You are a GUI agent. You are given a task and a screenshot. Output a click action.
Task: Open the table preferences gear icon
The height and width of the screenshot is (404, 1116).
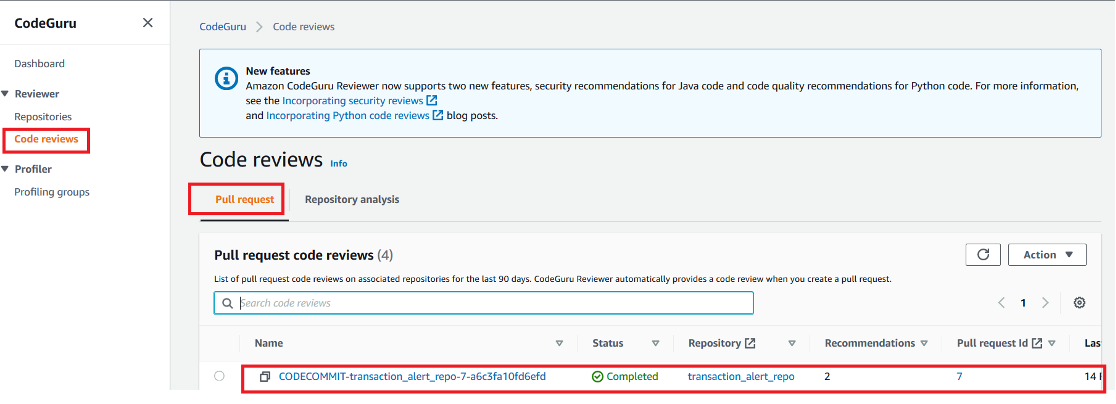[1079, 303]
